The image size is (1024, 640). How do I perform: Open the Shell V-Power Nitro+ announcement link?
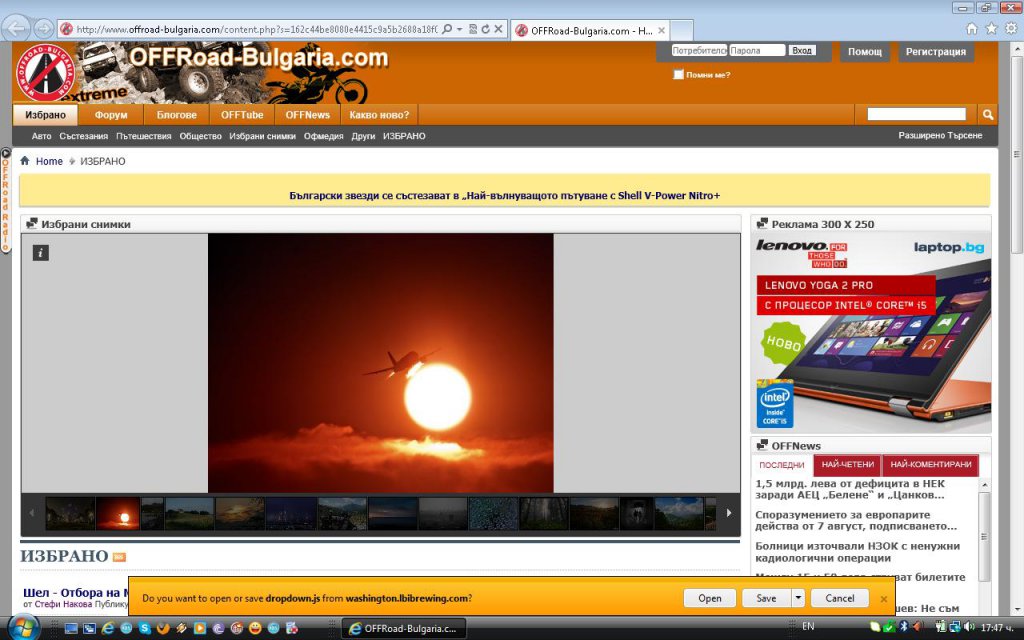coord(504,195)
